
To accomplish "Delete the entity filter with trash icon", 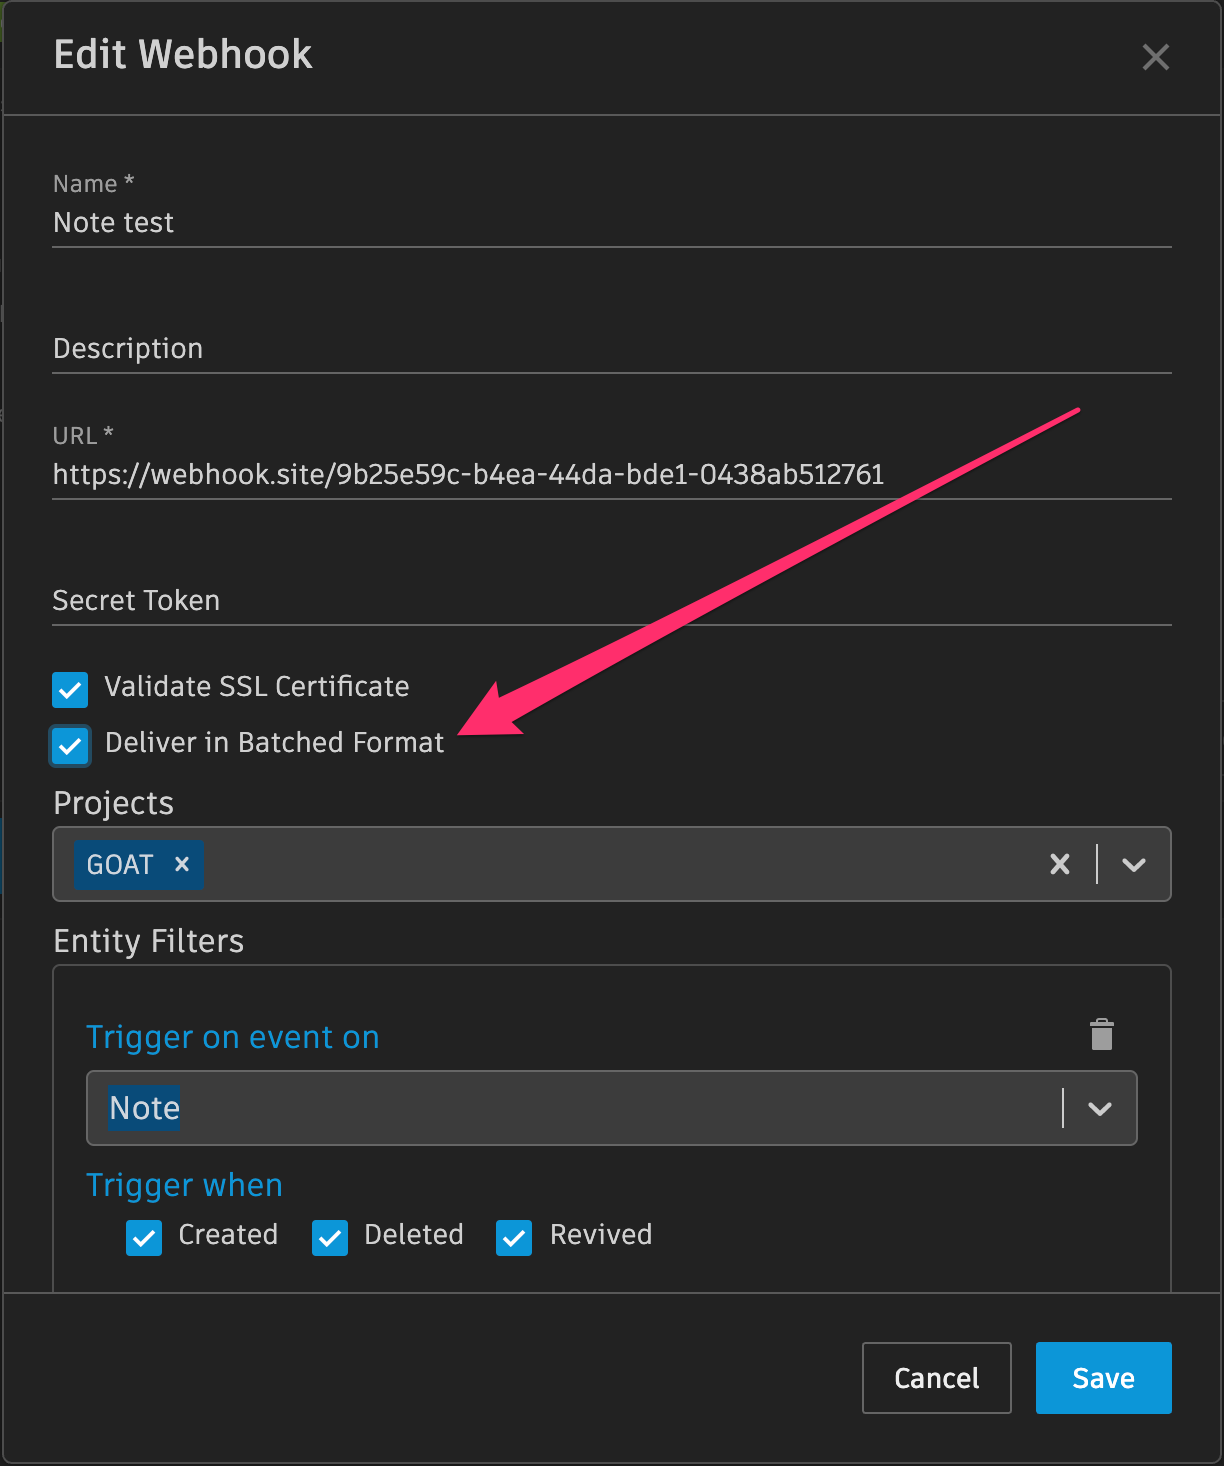I will [x=1101, y=1035].
